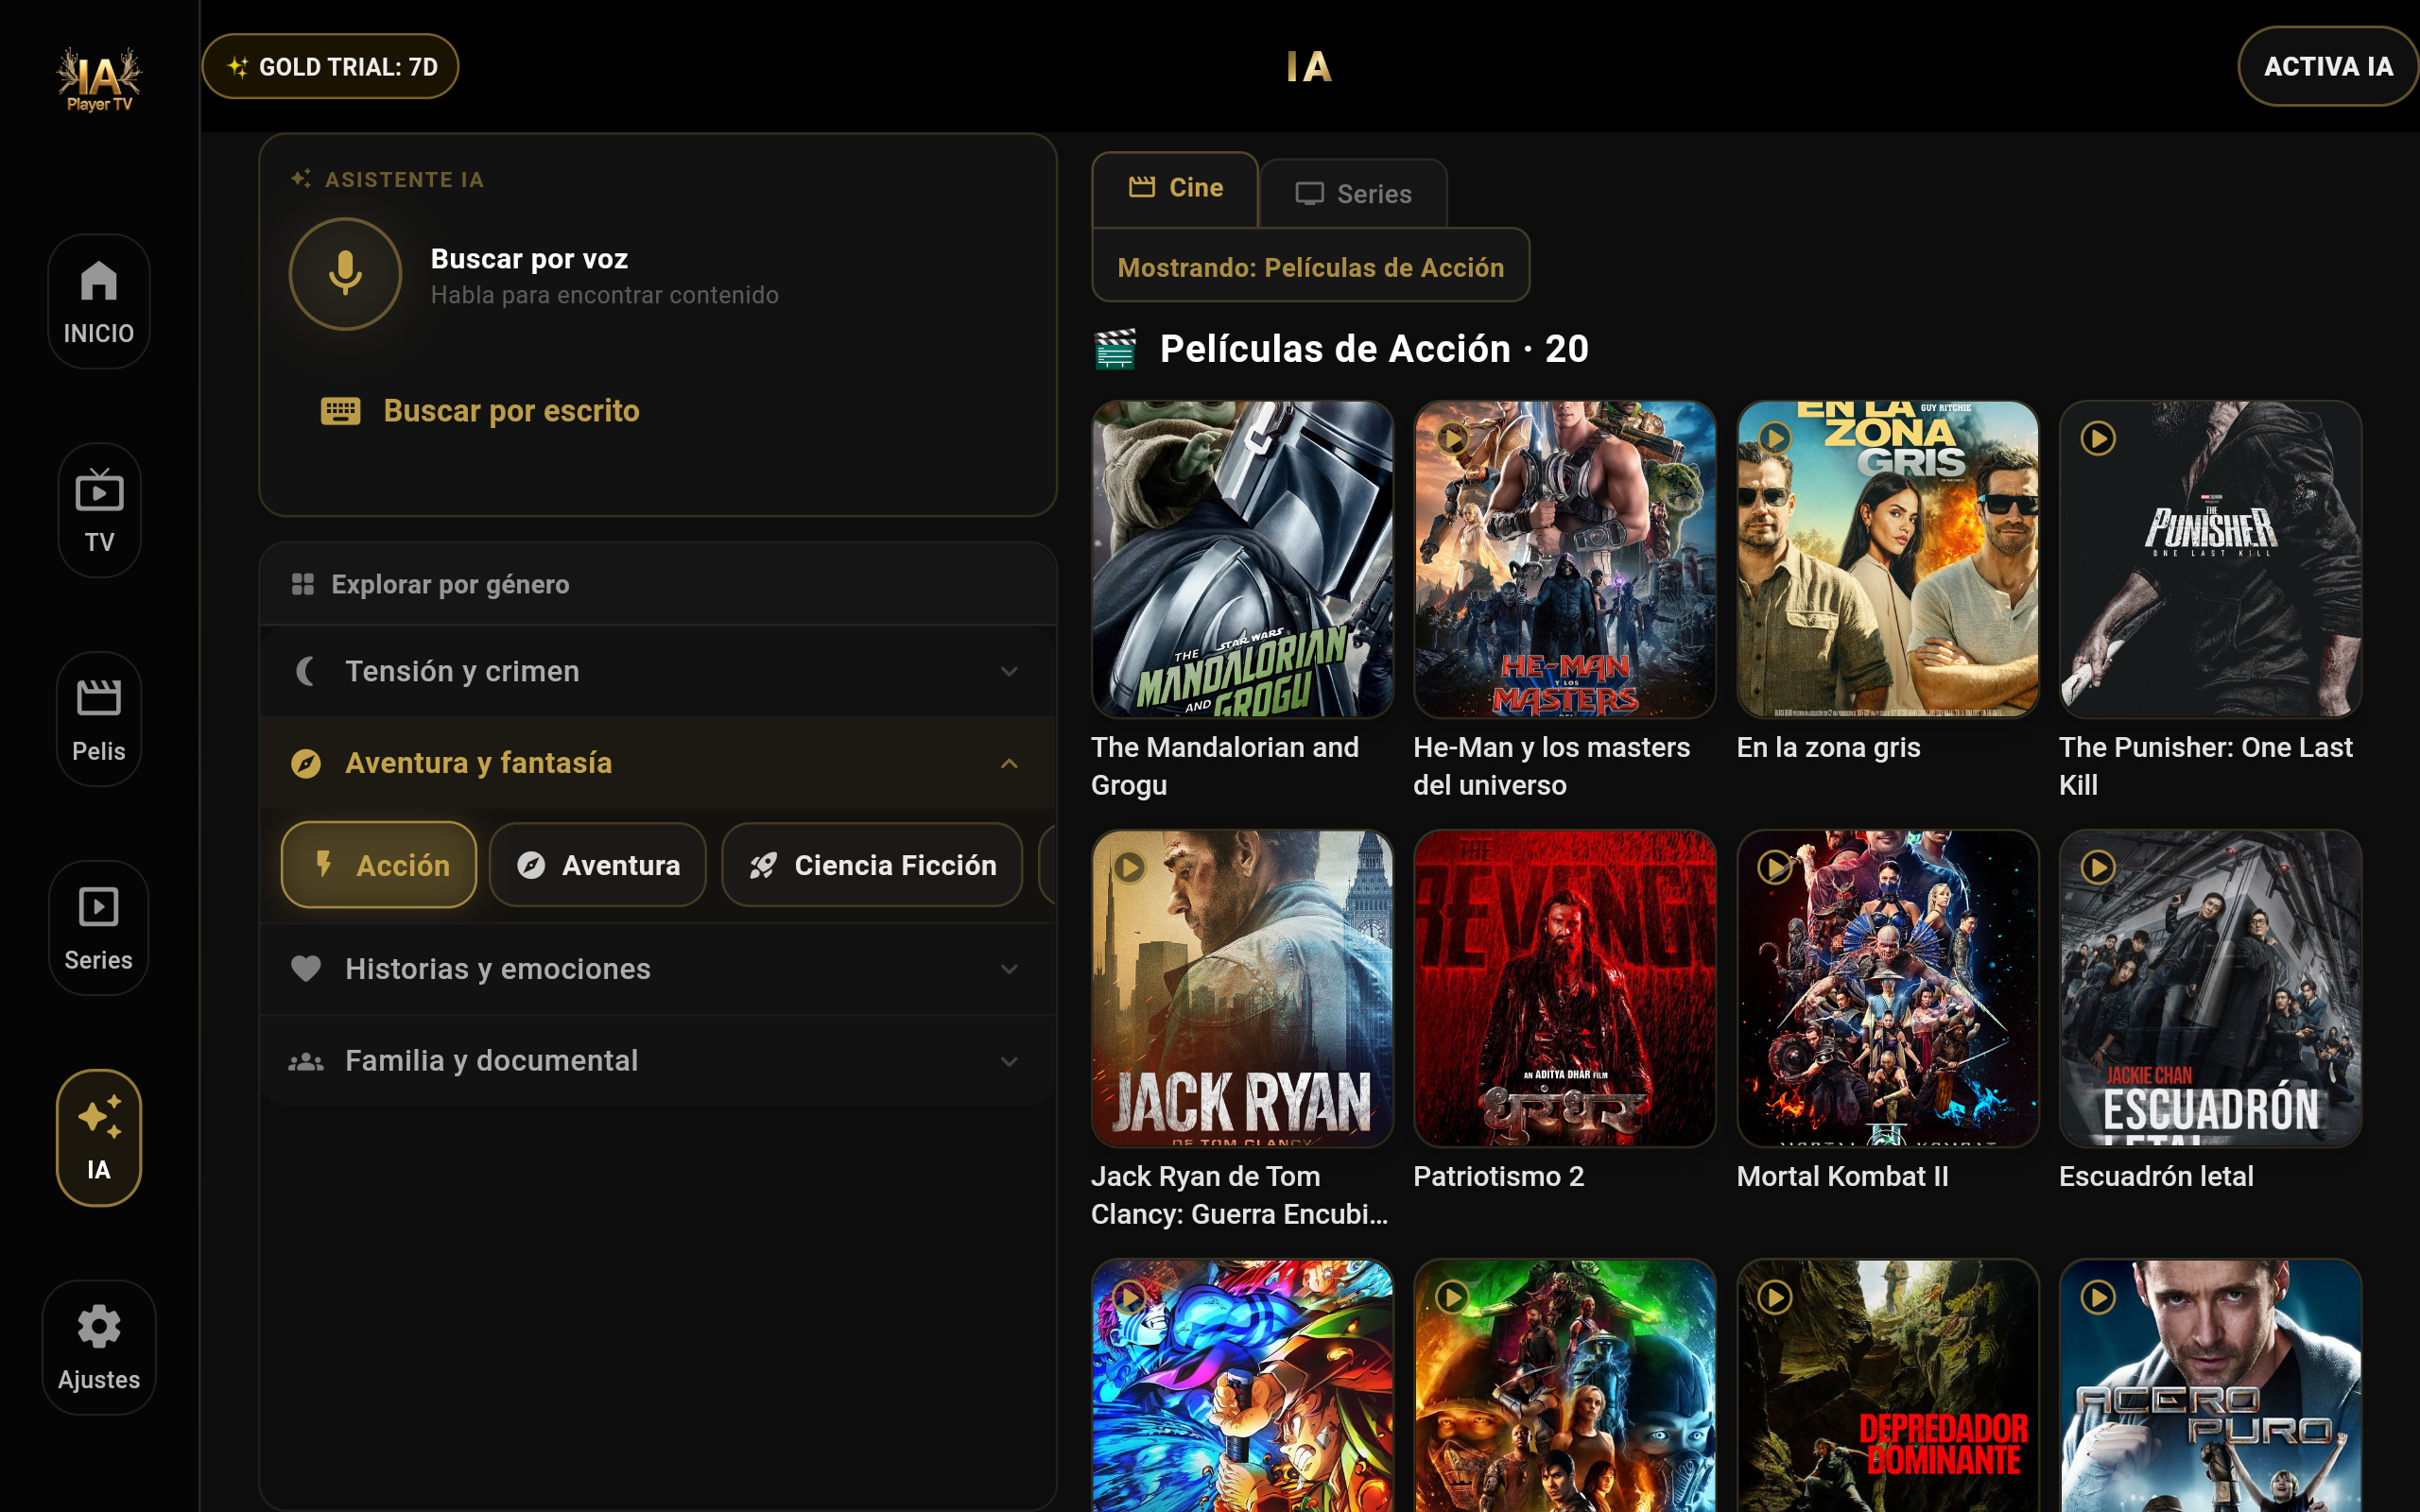Image resolution: width=2420 pixels, height=1512 pixels.
Task: Open the Series sidebar section
Action: pyautogui.click(x=98, y=928)
